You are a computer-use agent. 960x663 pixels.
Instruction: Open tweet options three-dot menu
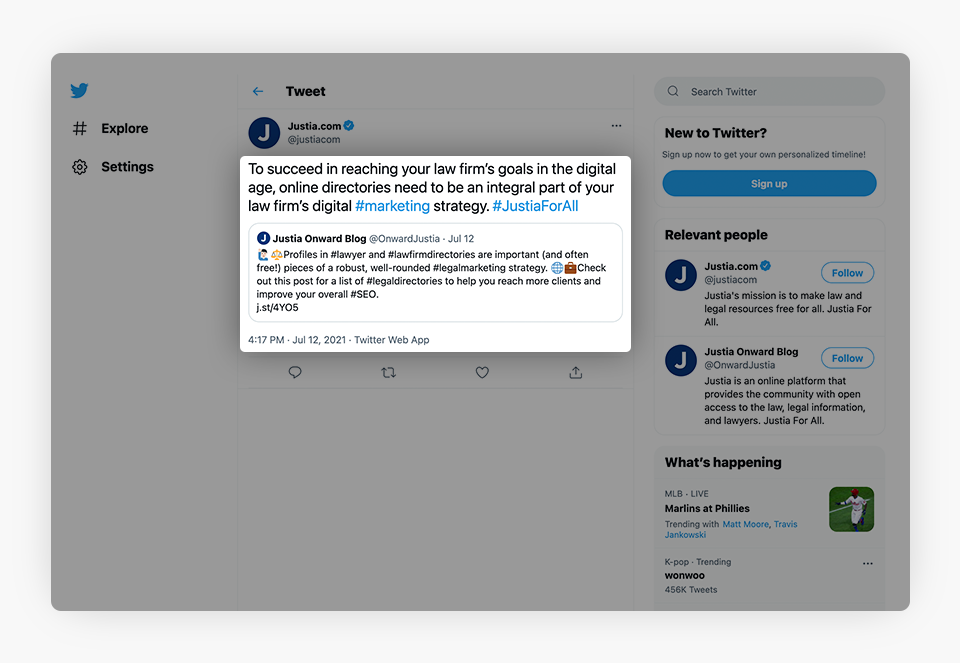[616, 126]
